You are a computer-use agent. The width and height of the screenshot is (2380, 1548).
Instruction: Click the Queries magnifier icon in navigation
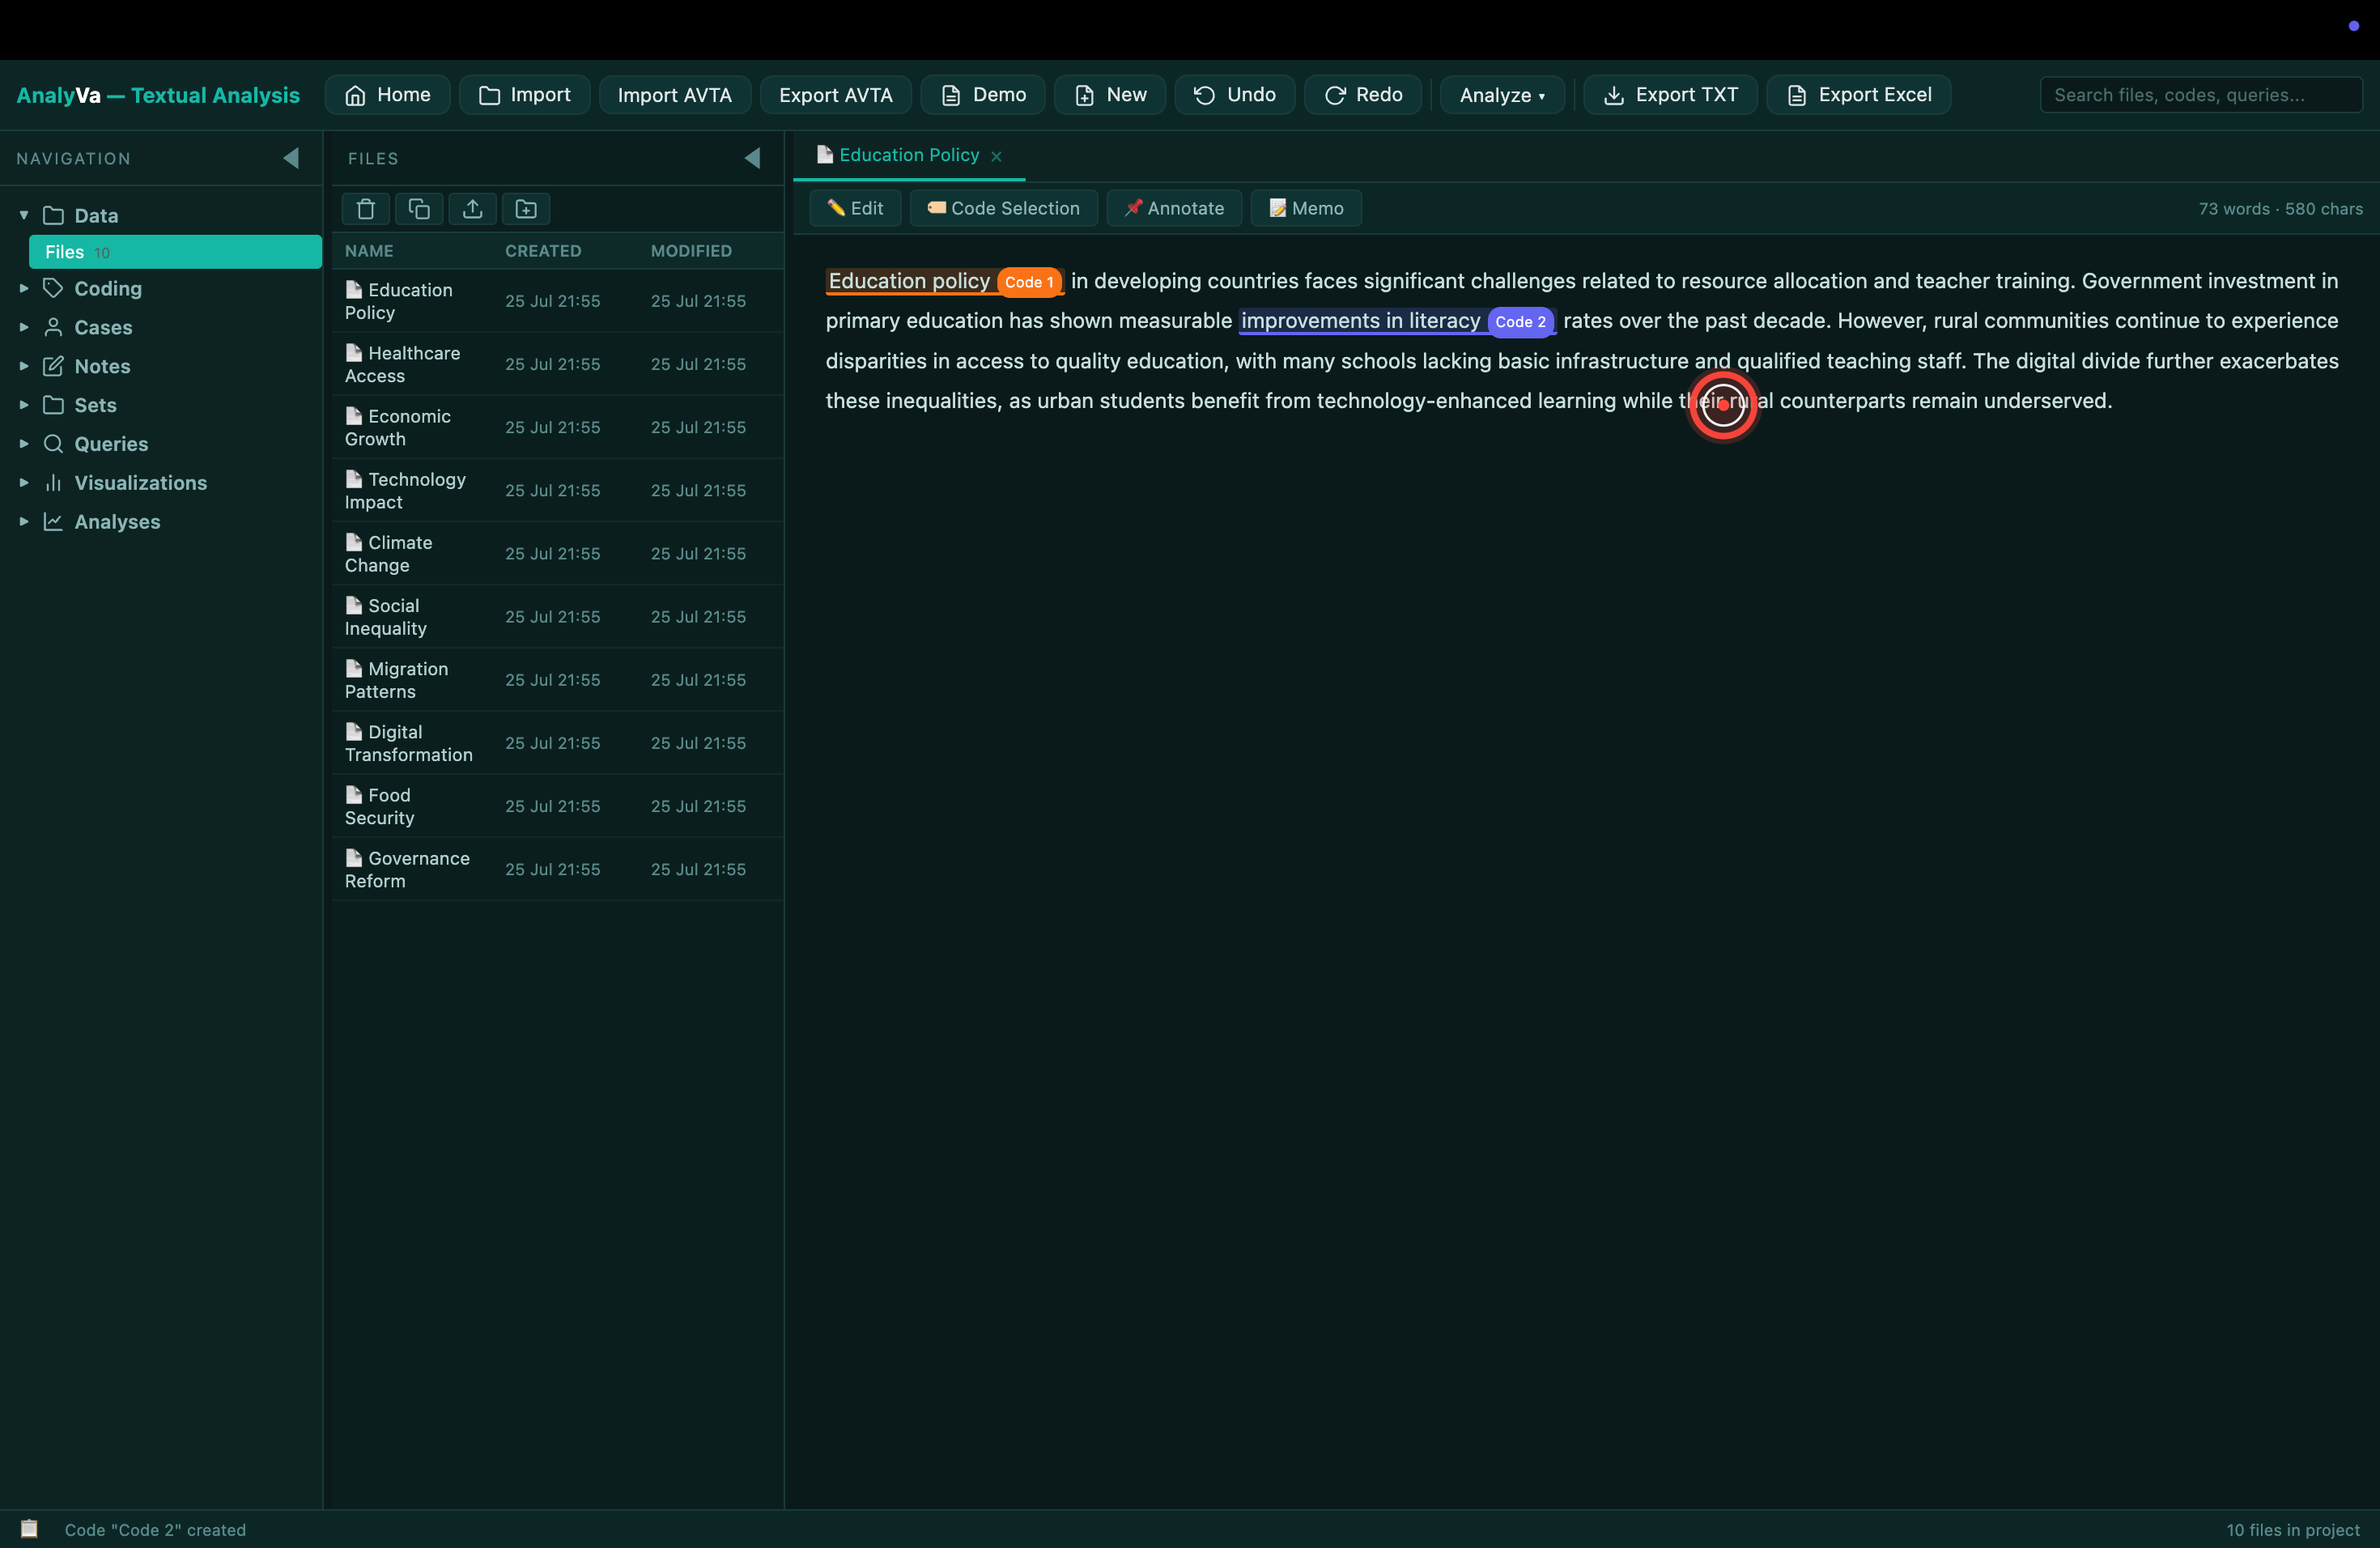point(53,444)
